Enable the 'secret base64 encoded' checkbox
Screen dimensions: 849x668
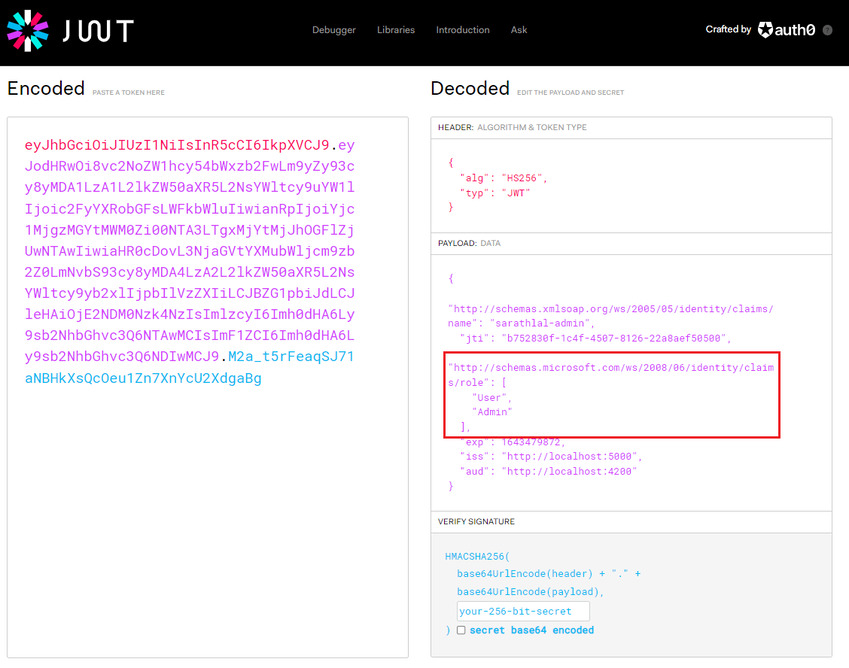[x=461, y=630]
